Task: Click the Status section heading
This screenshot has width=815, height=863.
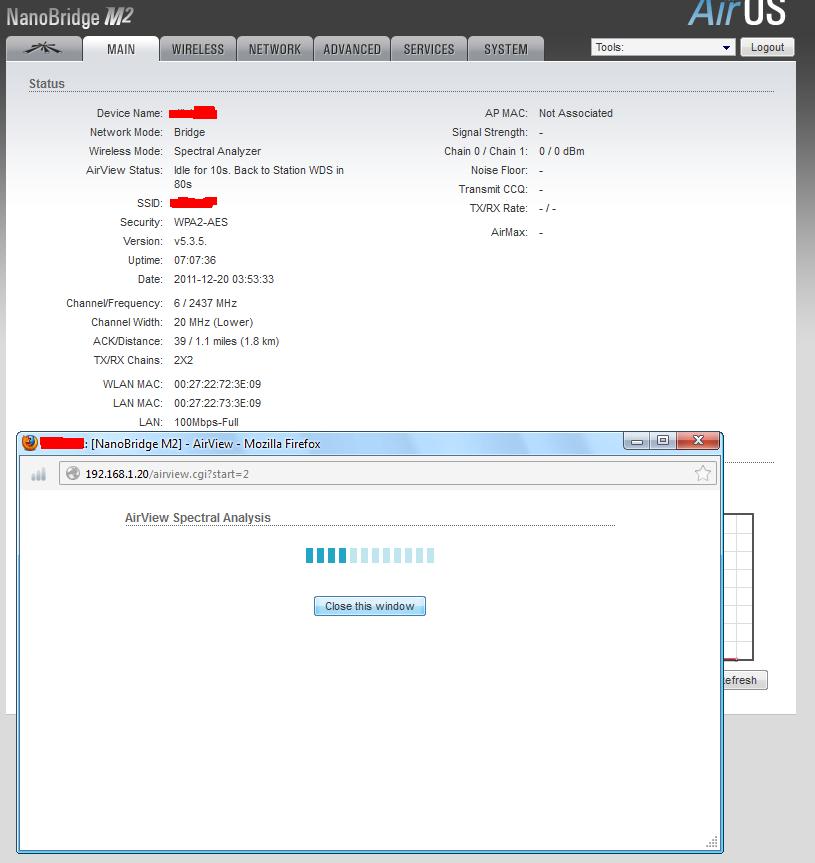Action: tap(47, 84)
